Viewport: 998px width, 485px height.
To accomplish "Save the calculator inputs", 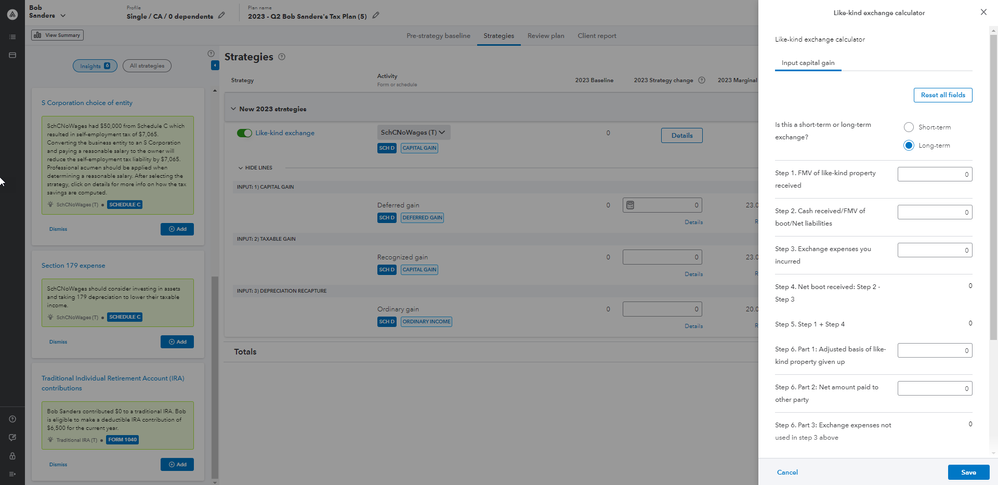I will tap(968, 472).
